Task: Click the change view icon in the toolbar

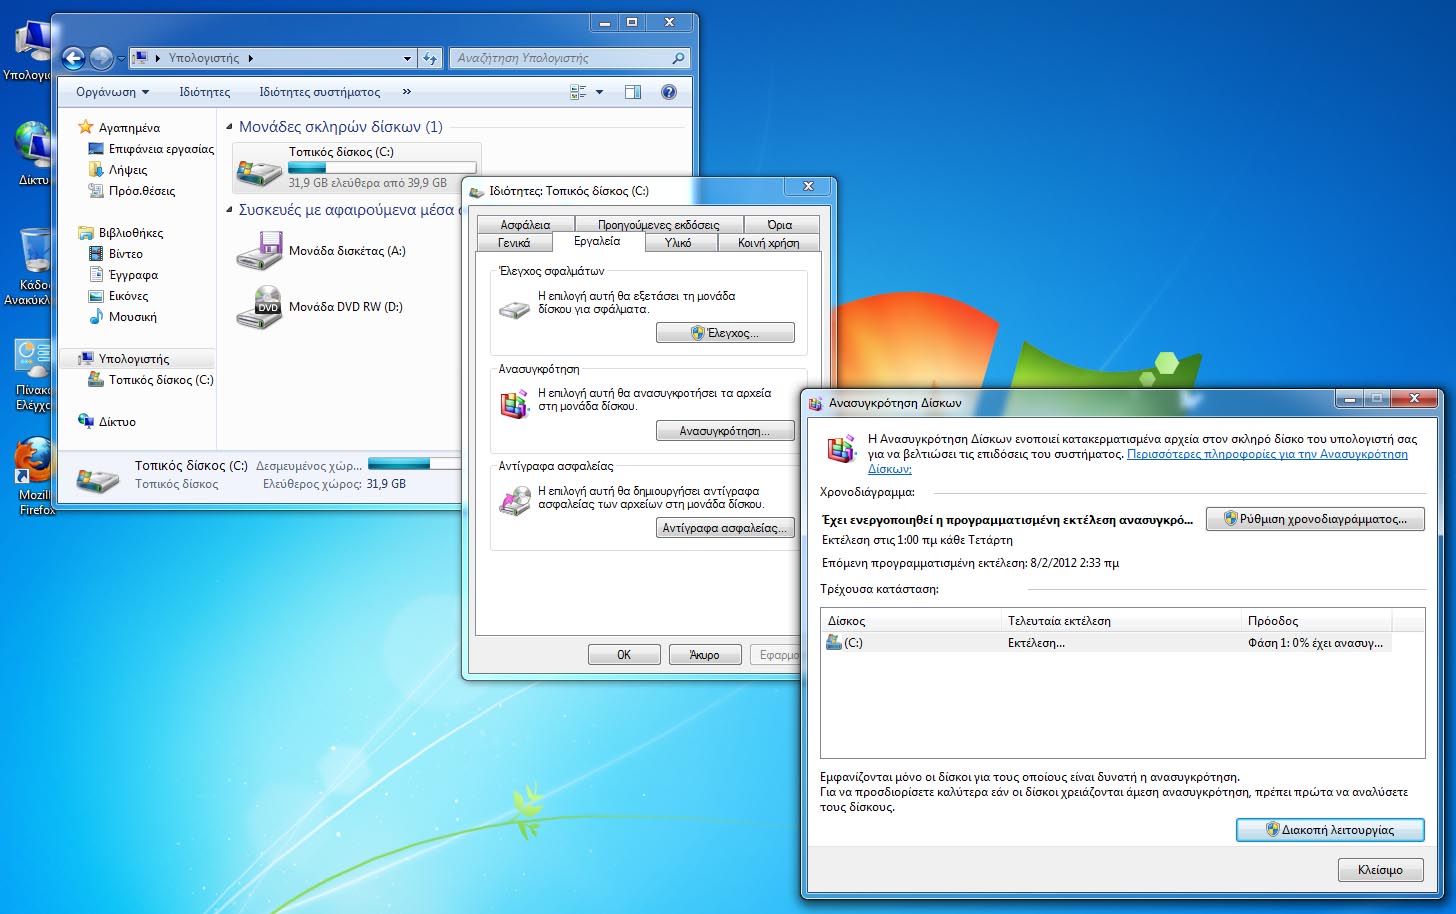Action: click(x=579, y=92)
